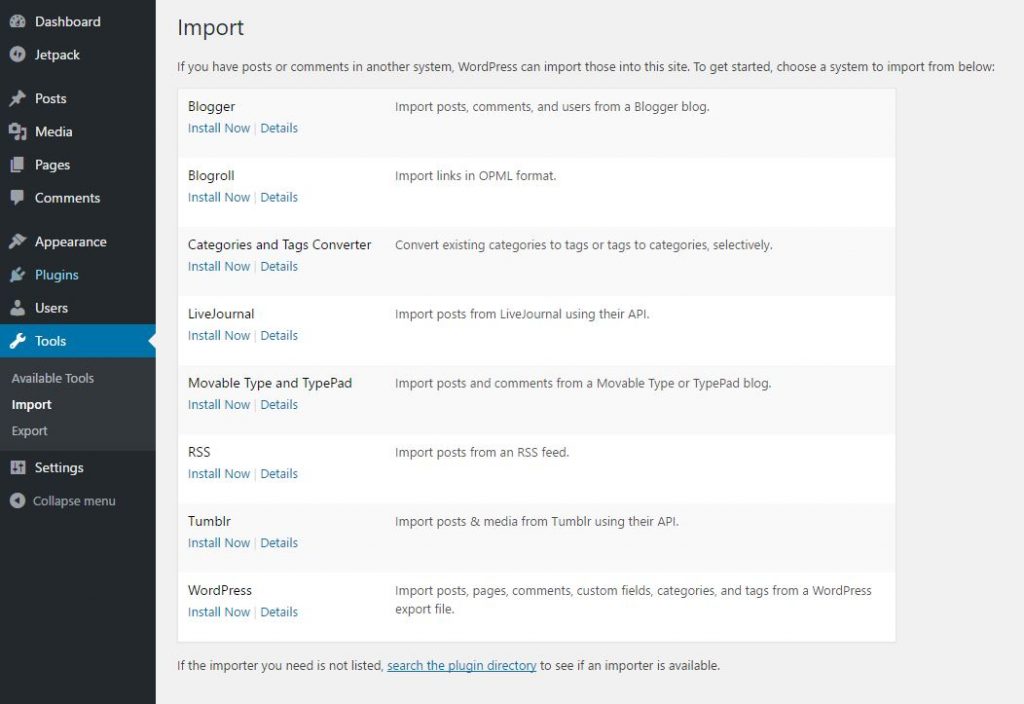Install the WordPress importer now
The image size is (1024, 704).
point(219,612)
